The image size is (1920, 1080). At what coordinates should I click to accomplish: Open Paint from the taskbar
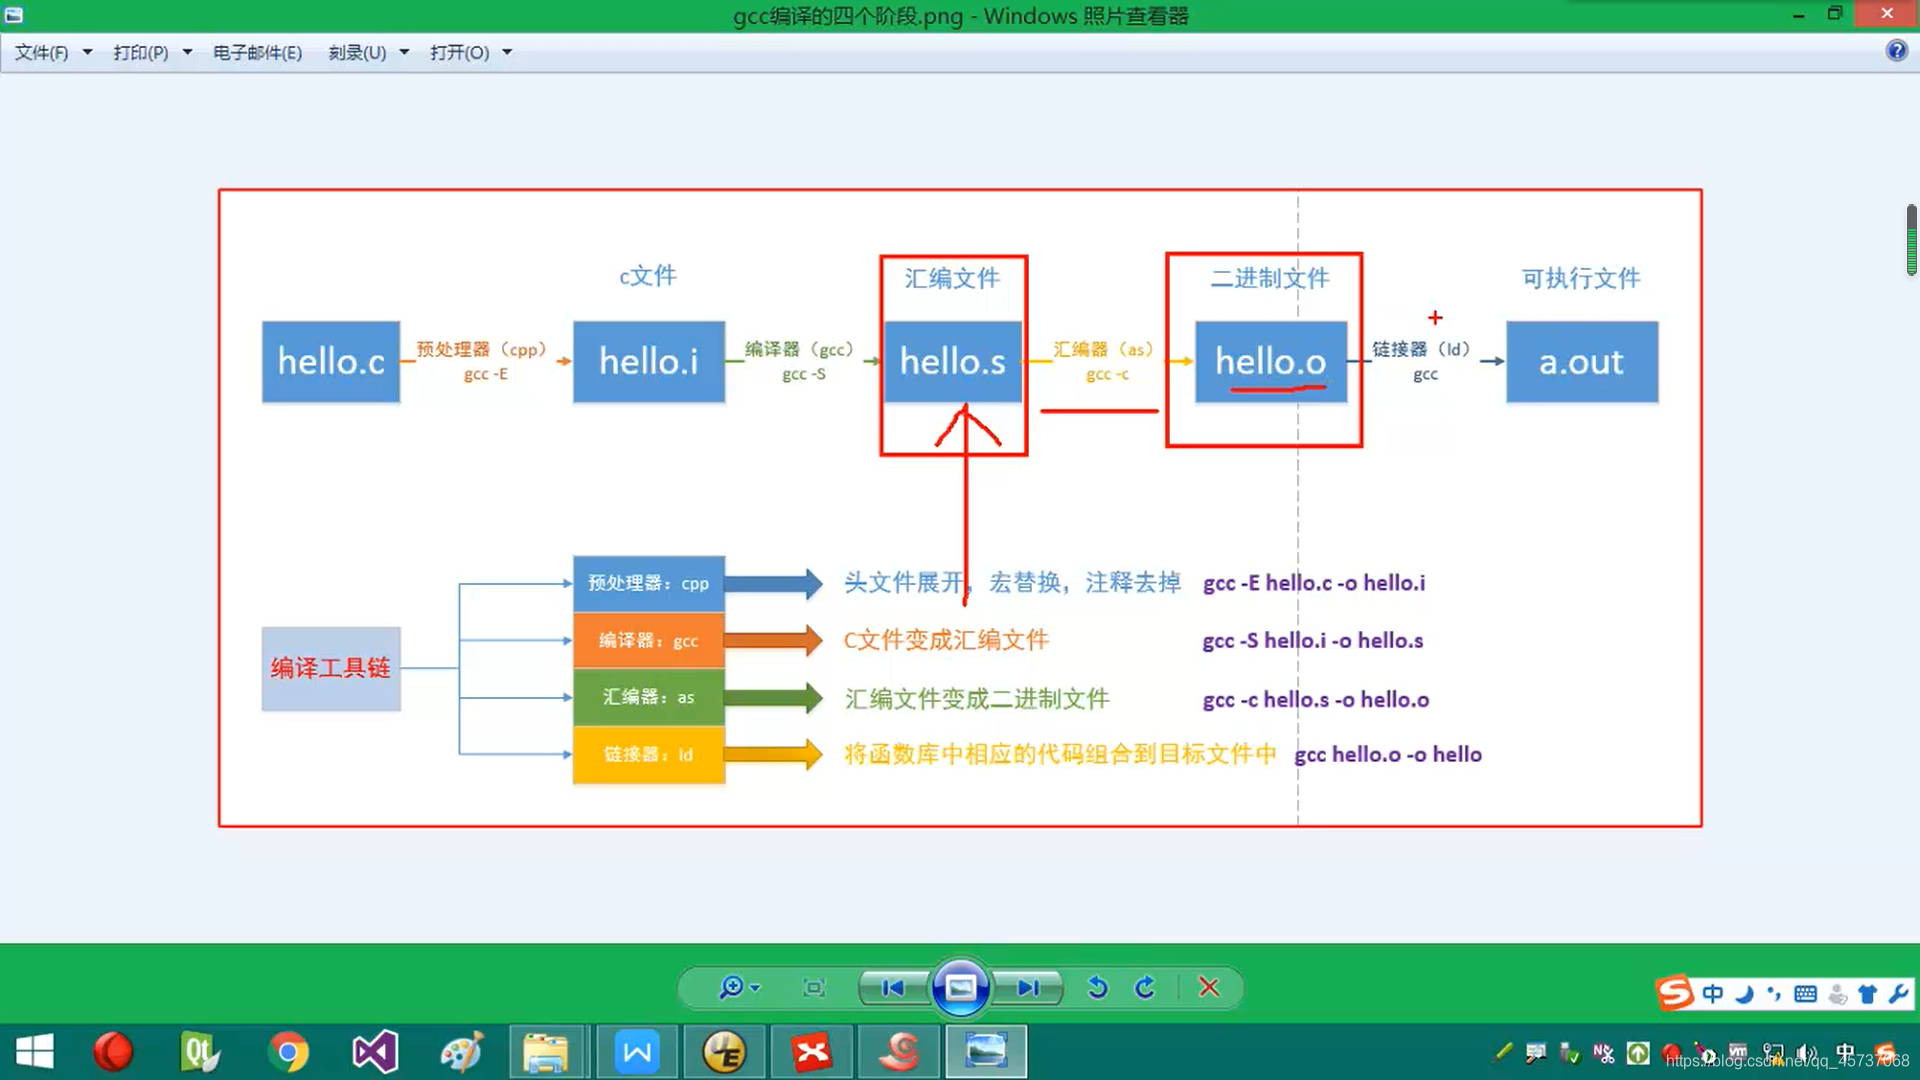click(462, 1052)
